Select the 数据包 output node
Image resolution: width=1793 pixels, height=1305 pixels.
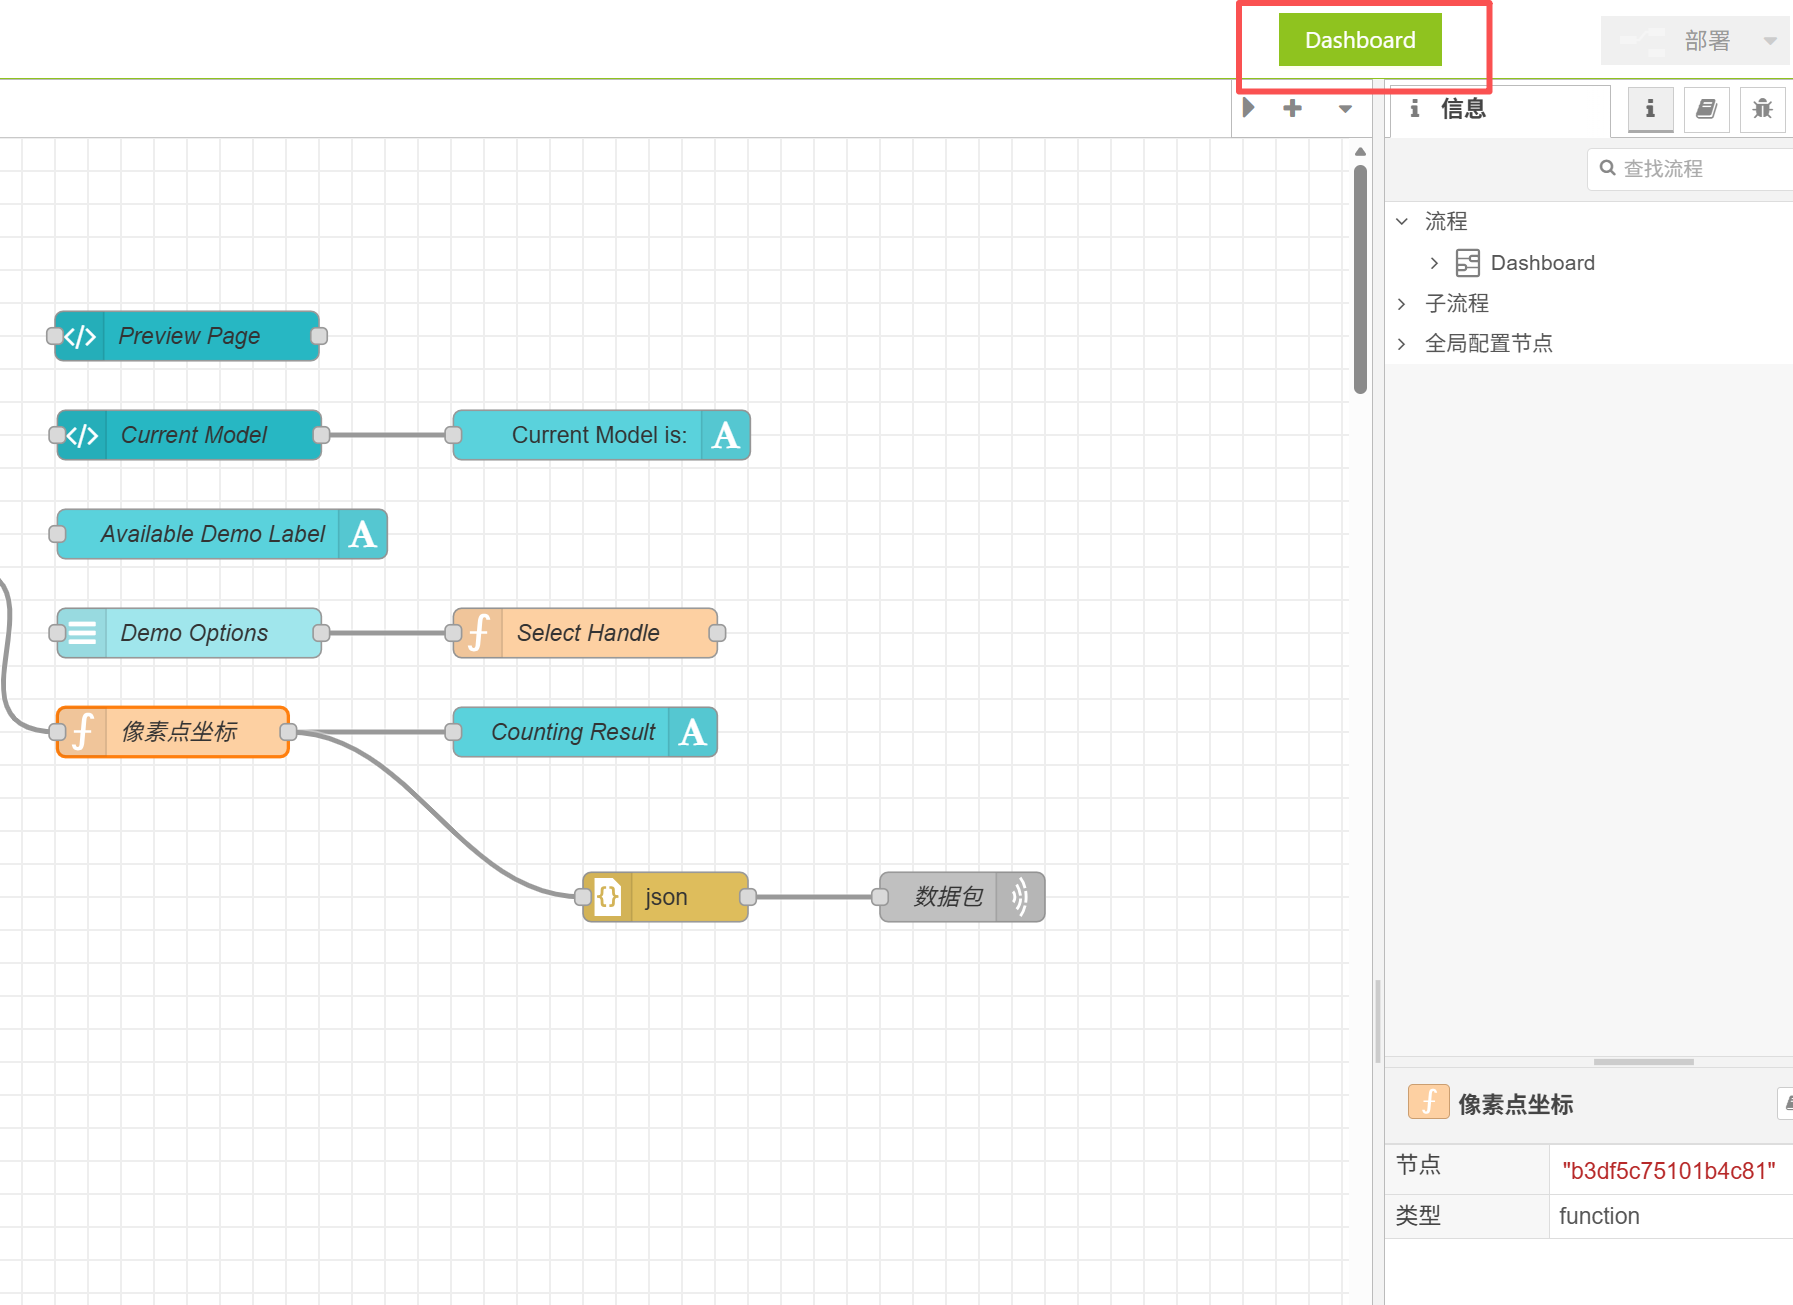[949, 897]
